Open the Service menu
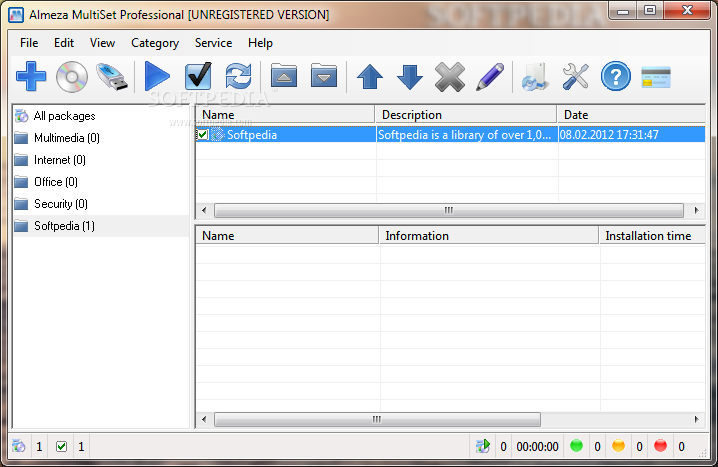Image resolution: width=718 pixels, height=467 pixels. [x=213, y=43]
